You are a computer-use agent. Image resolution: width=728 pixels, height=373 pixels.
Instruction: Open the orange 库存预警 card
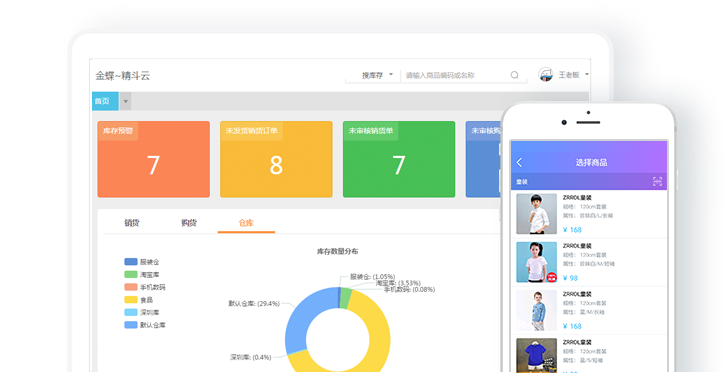click(x=154, y=159)
